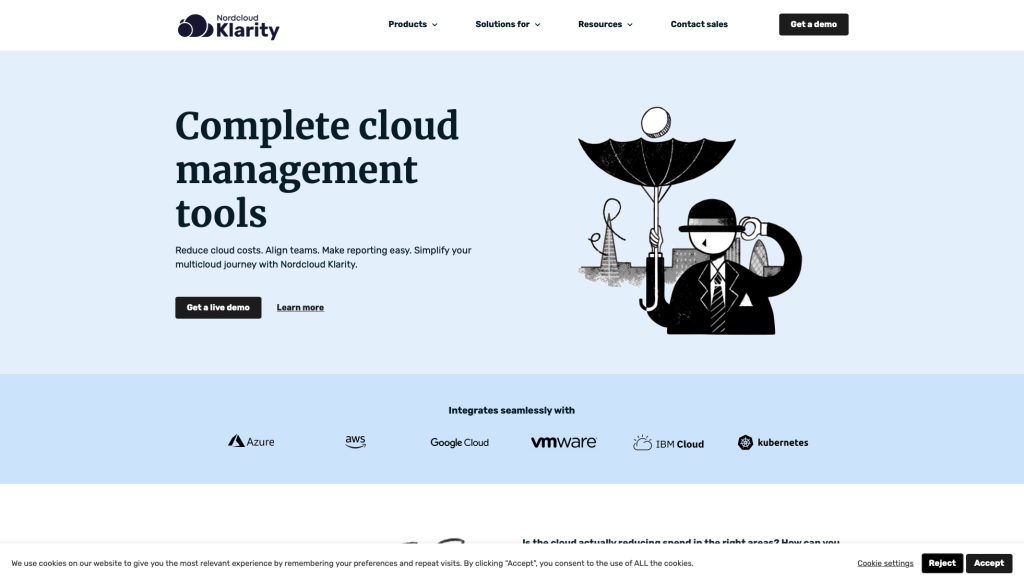Expand the Solutions for chevron
This screenshot has height=580, width=1024.
point(537,25)
